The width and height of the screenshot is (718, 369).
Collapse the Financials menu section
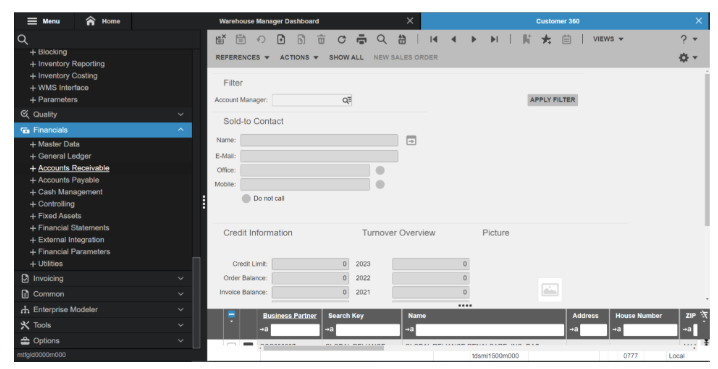pos(103,130)
